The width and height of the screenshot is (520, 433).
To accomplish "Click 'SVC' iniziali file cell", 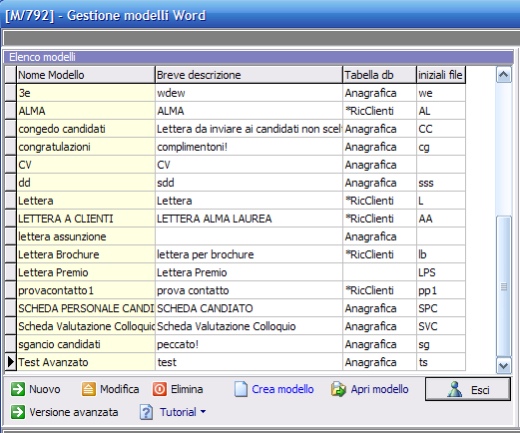I will point(441,326).
